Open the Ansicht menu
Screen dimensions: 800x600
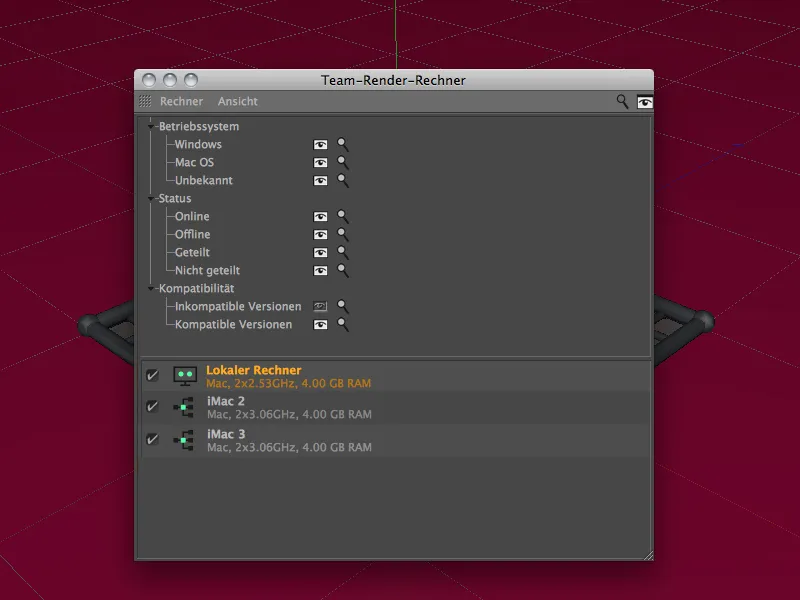(x=238, y=102)
